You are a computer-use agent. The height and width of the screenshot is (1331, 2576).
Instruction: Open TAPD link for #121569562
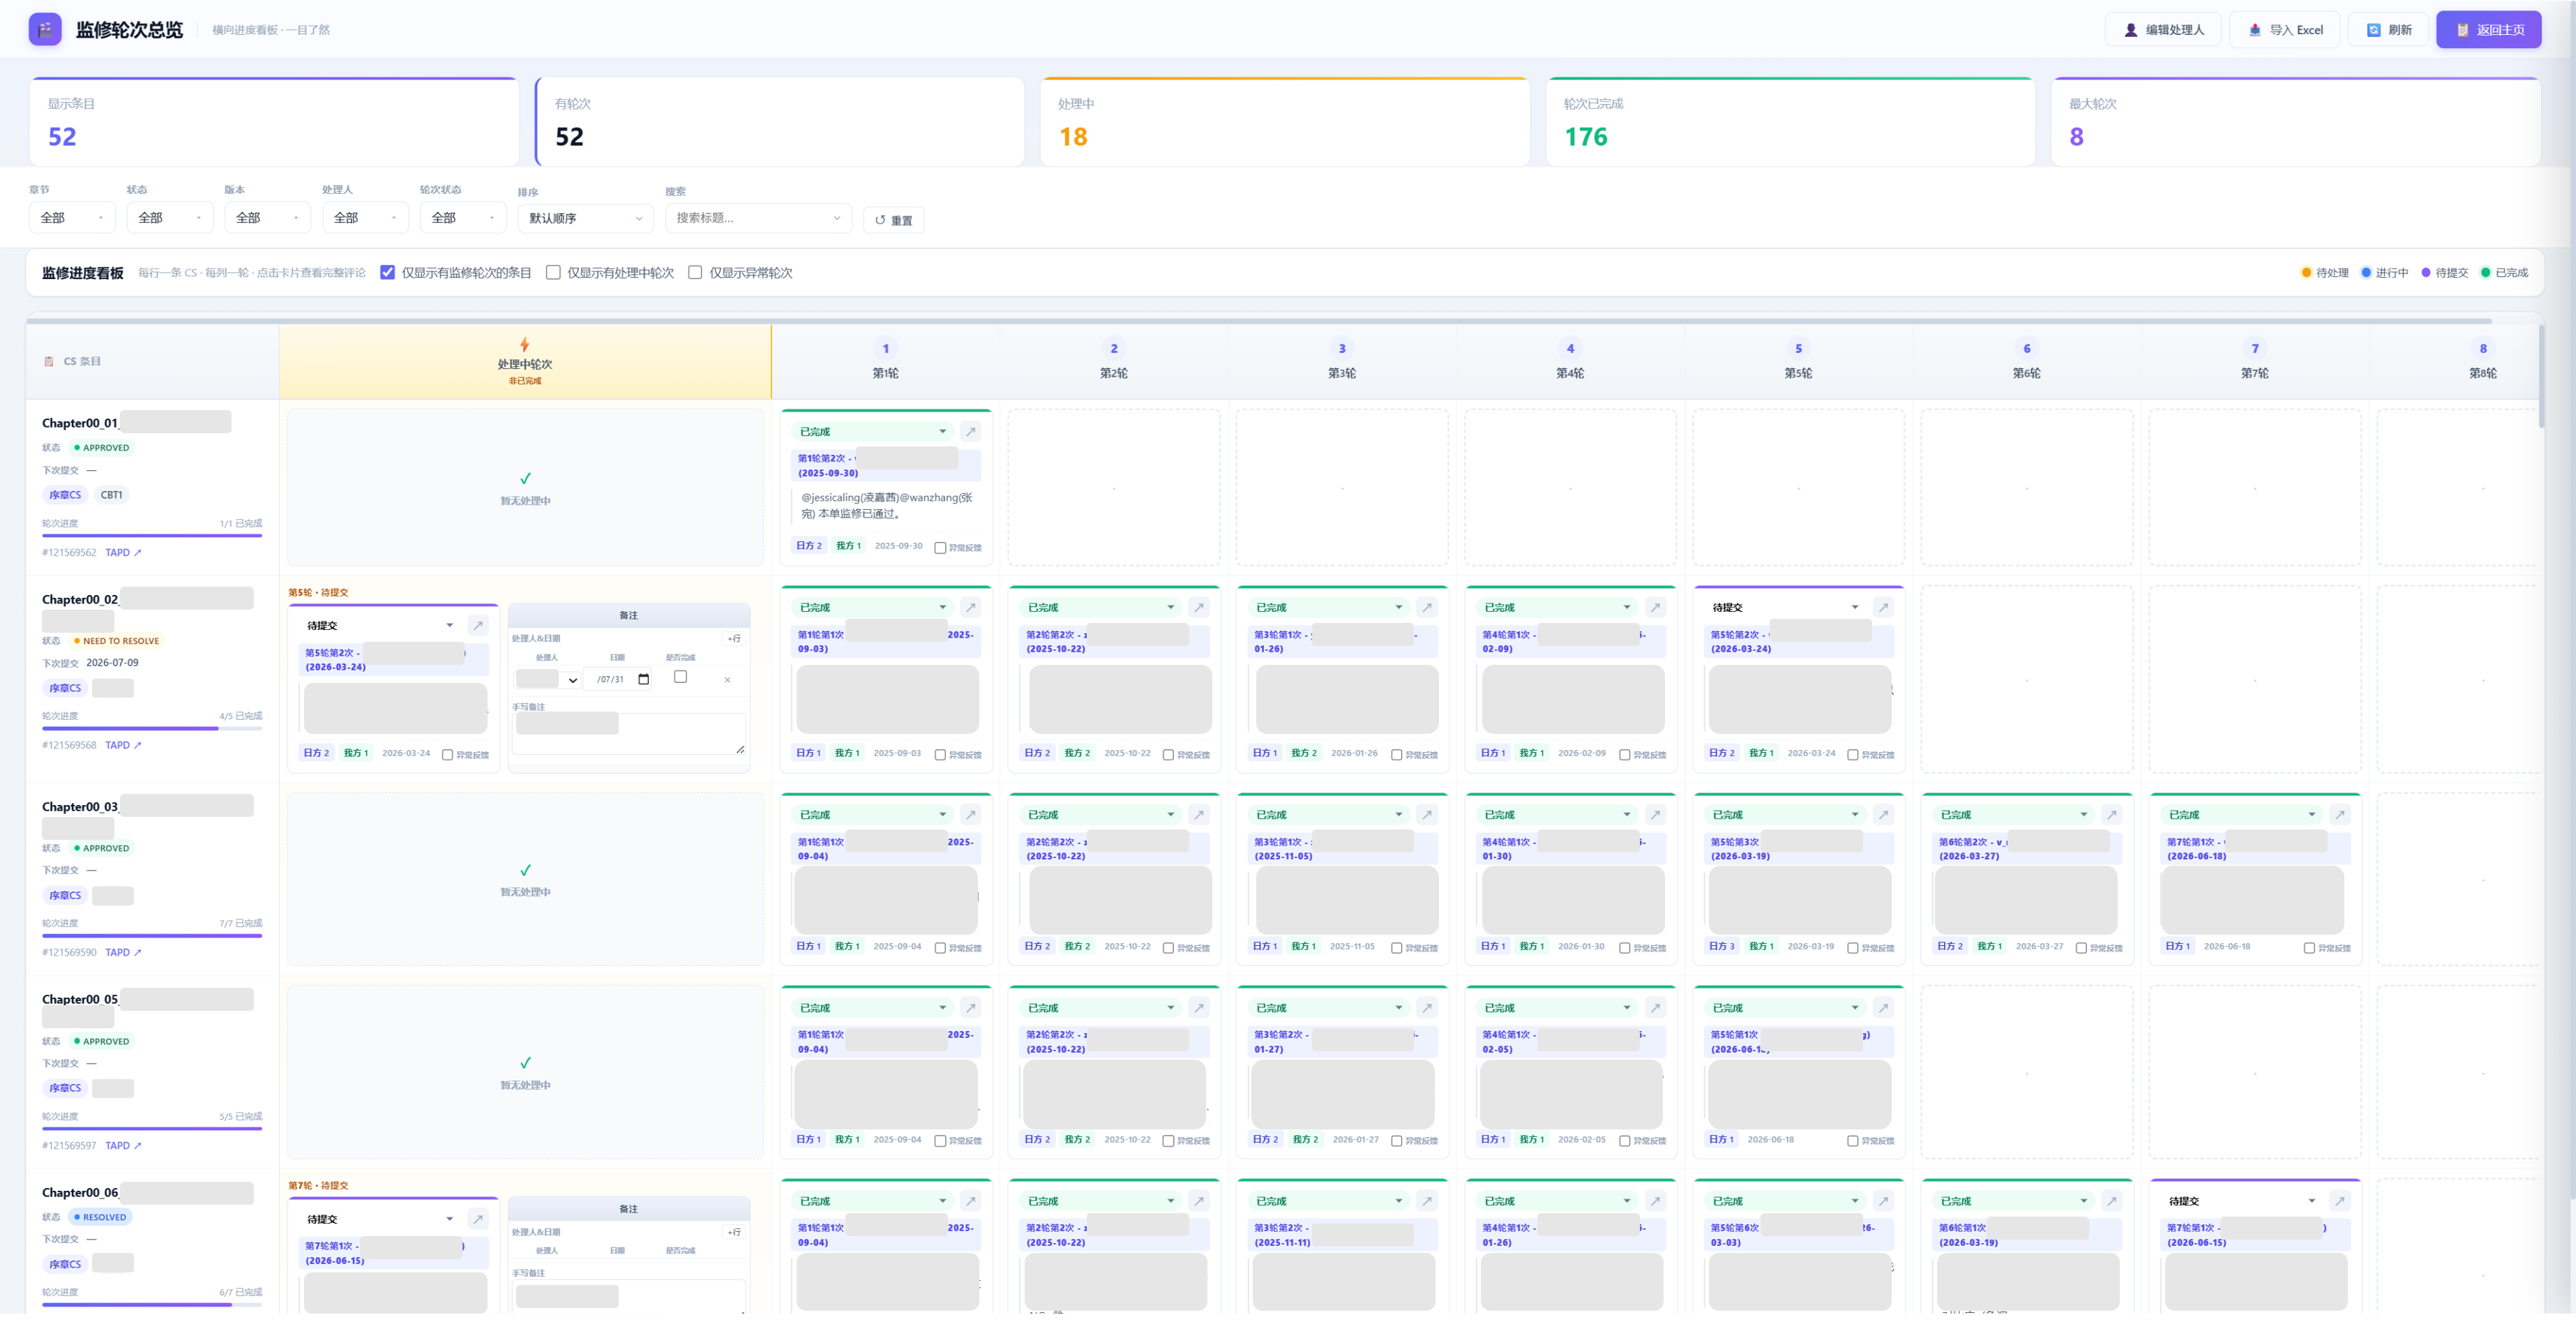tap(123, 552)
